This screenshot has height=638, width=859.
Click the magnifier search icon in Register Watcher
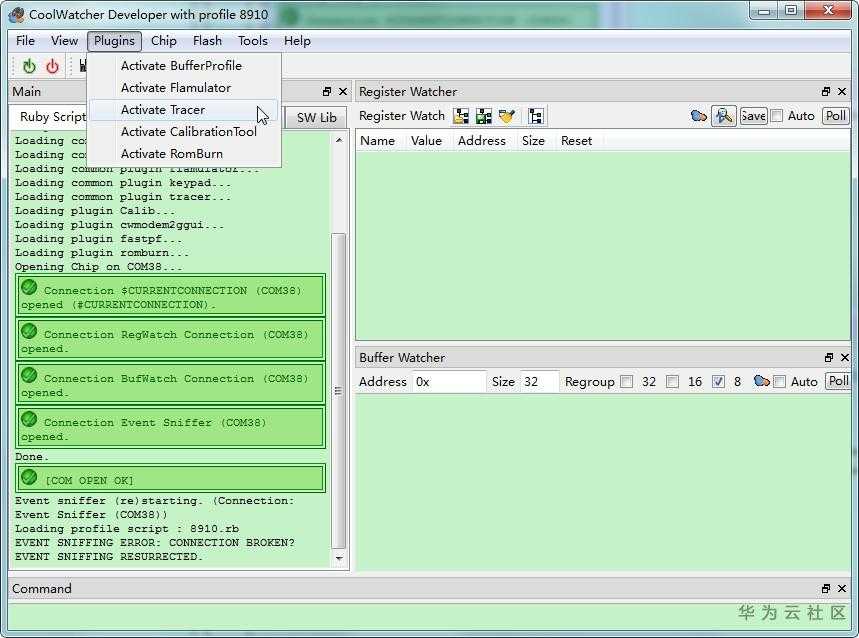pyautogui.click(x=724, y=116)
